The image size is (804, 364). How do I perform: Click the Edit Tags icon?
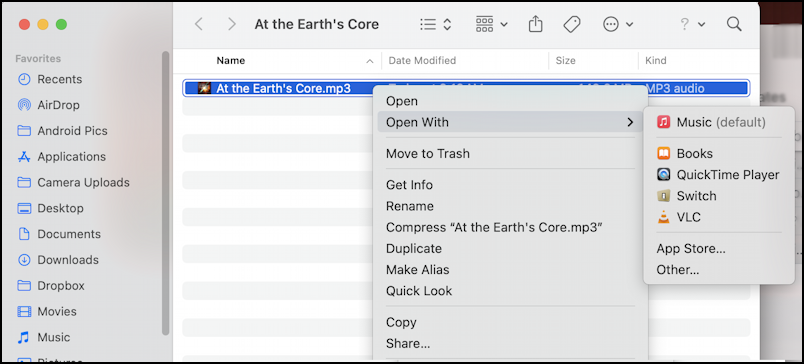[572, 24]
